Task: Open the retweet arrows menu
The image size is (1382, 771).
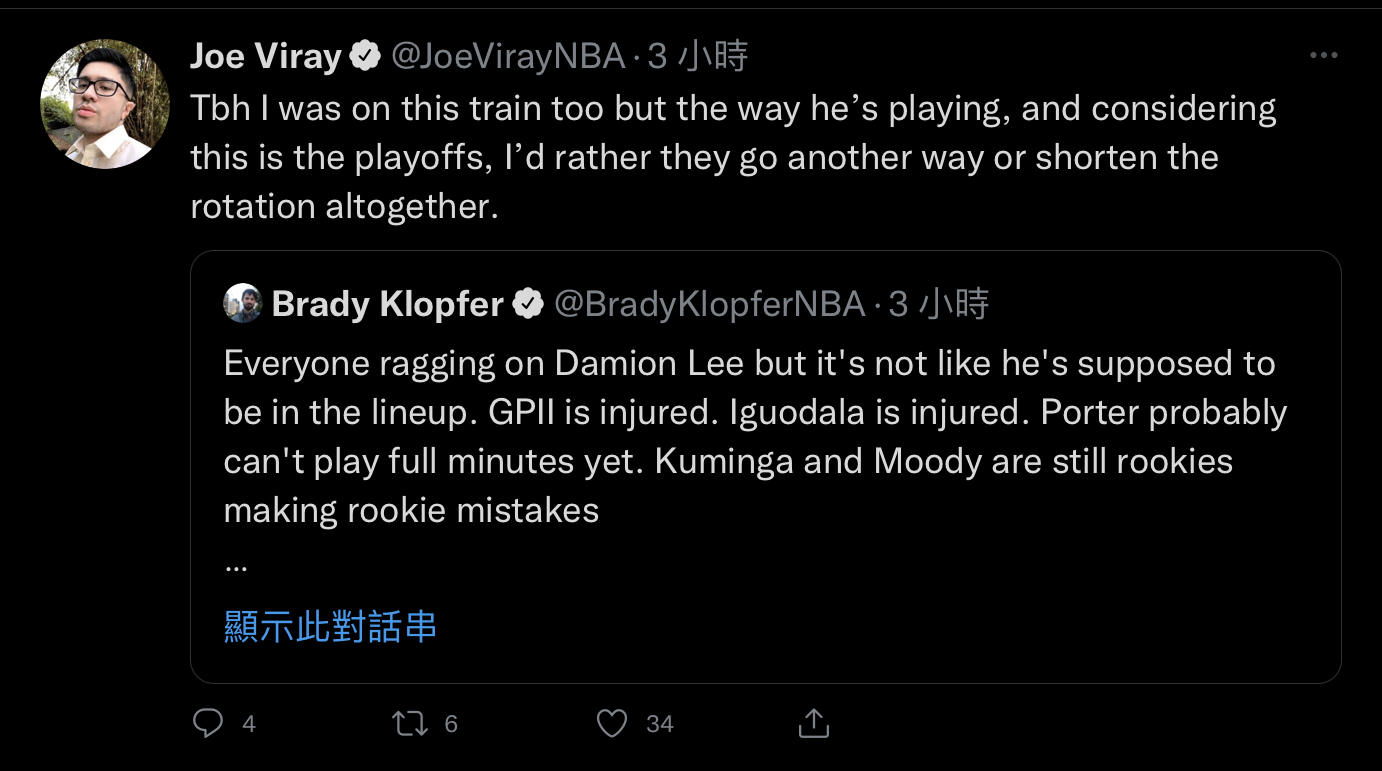Action: click(x=410, y=723)
